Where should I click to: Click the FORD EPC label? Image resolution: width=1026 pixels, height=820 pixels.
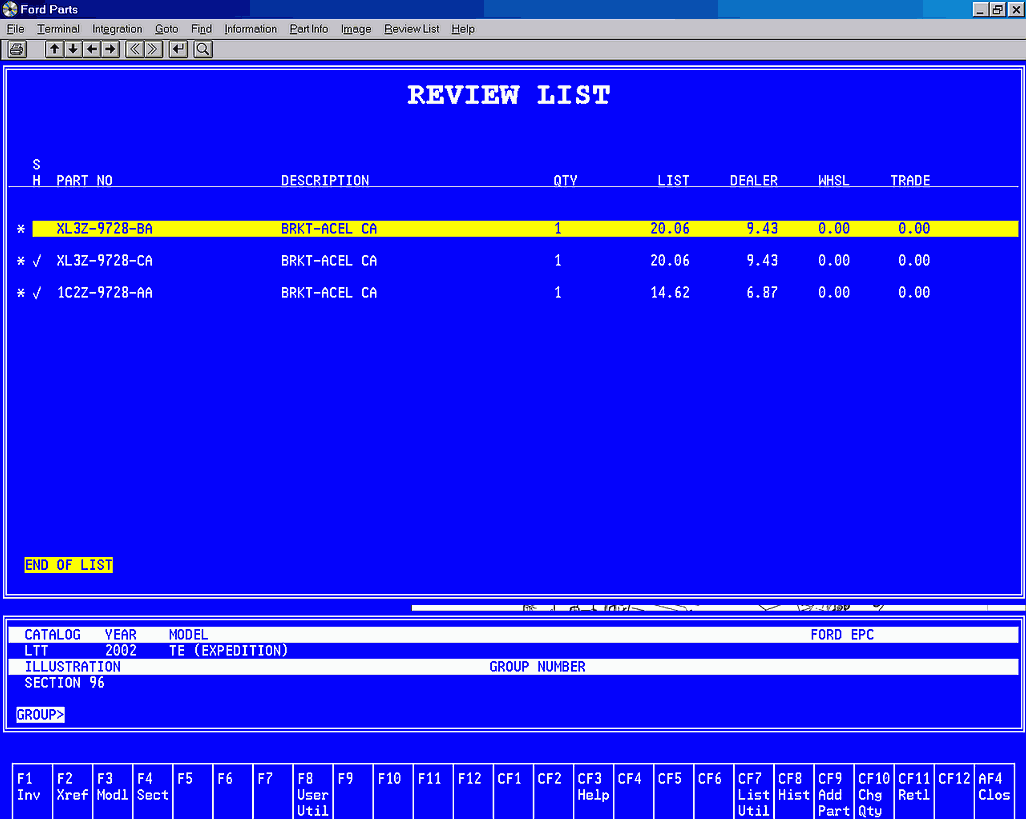[842, 635]
